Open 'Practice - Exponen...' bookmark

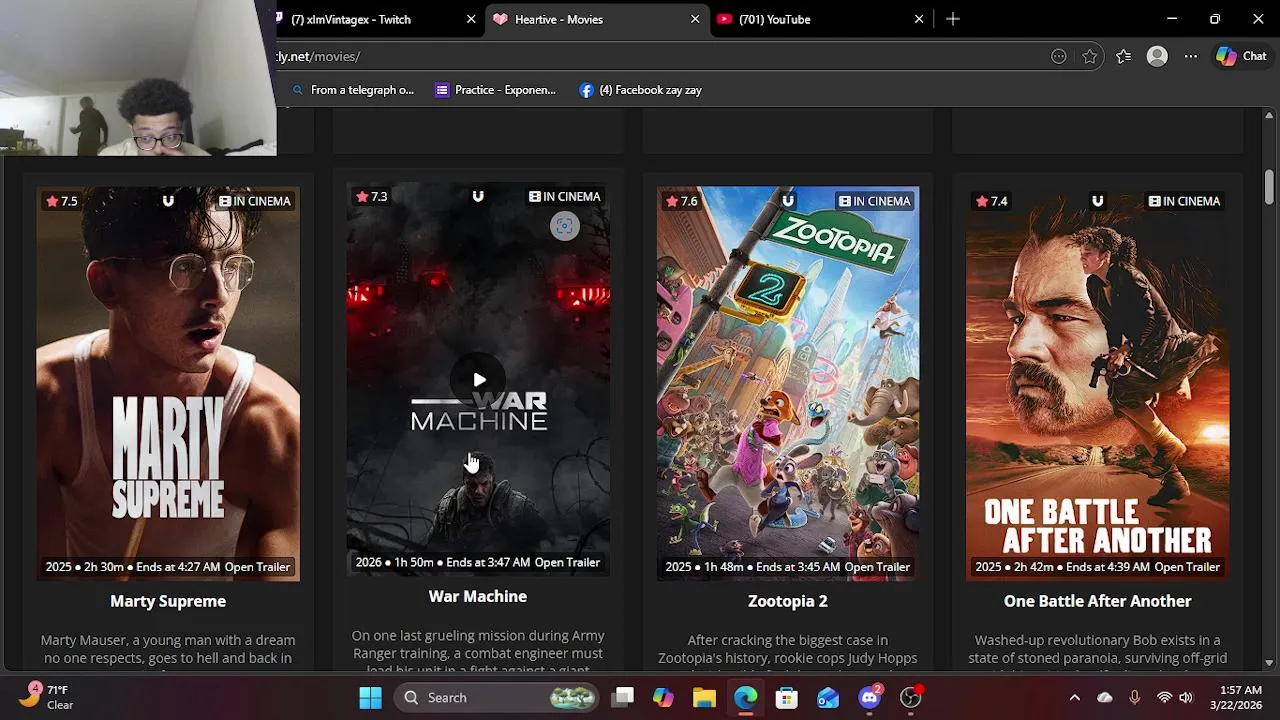pos(496,90)
